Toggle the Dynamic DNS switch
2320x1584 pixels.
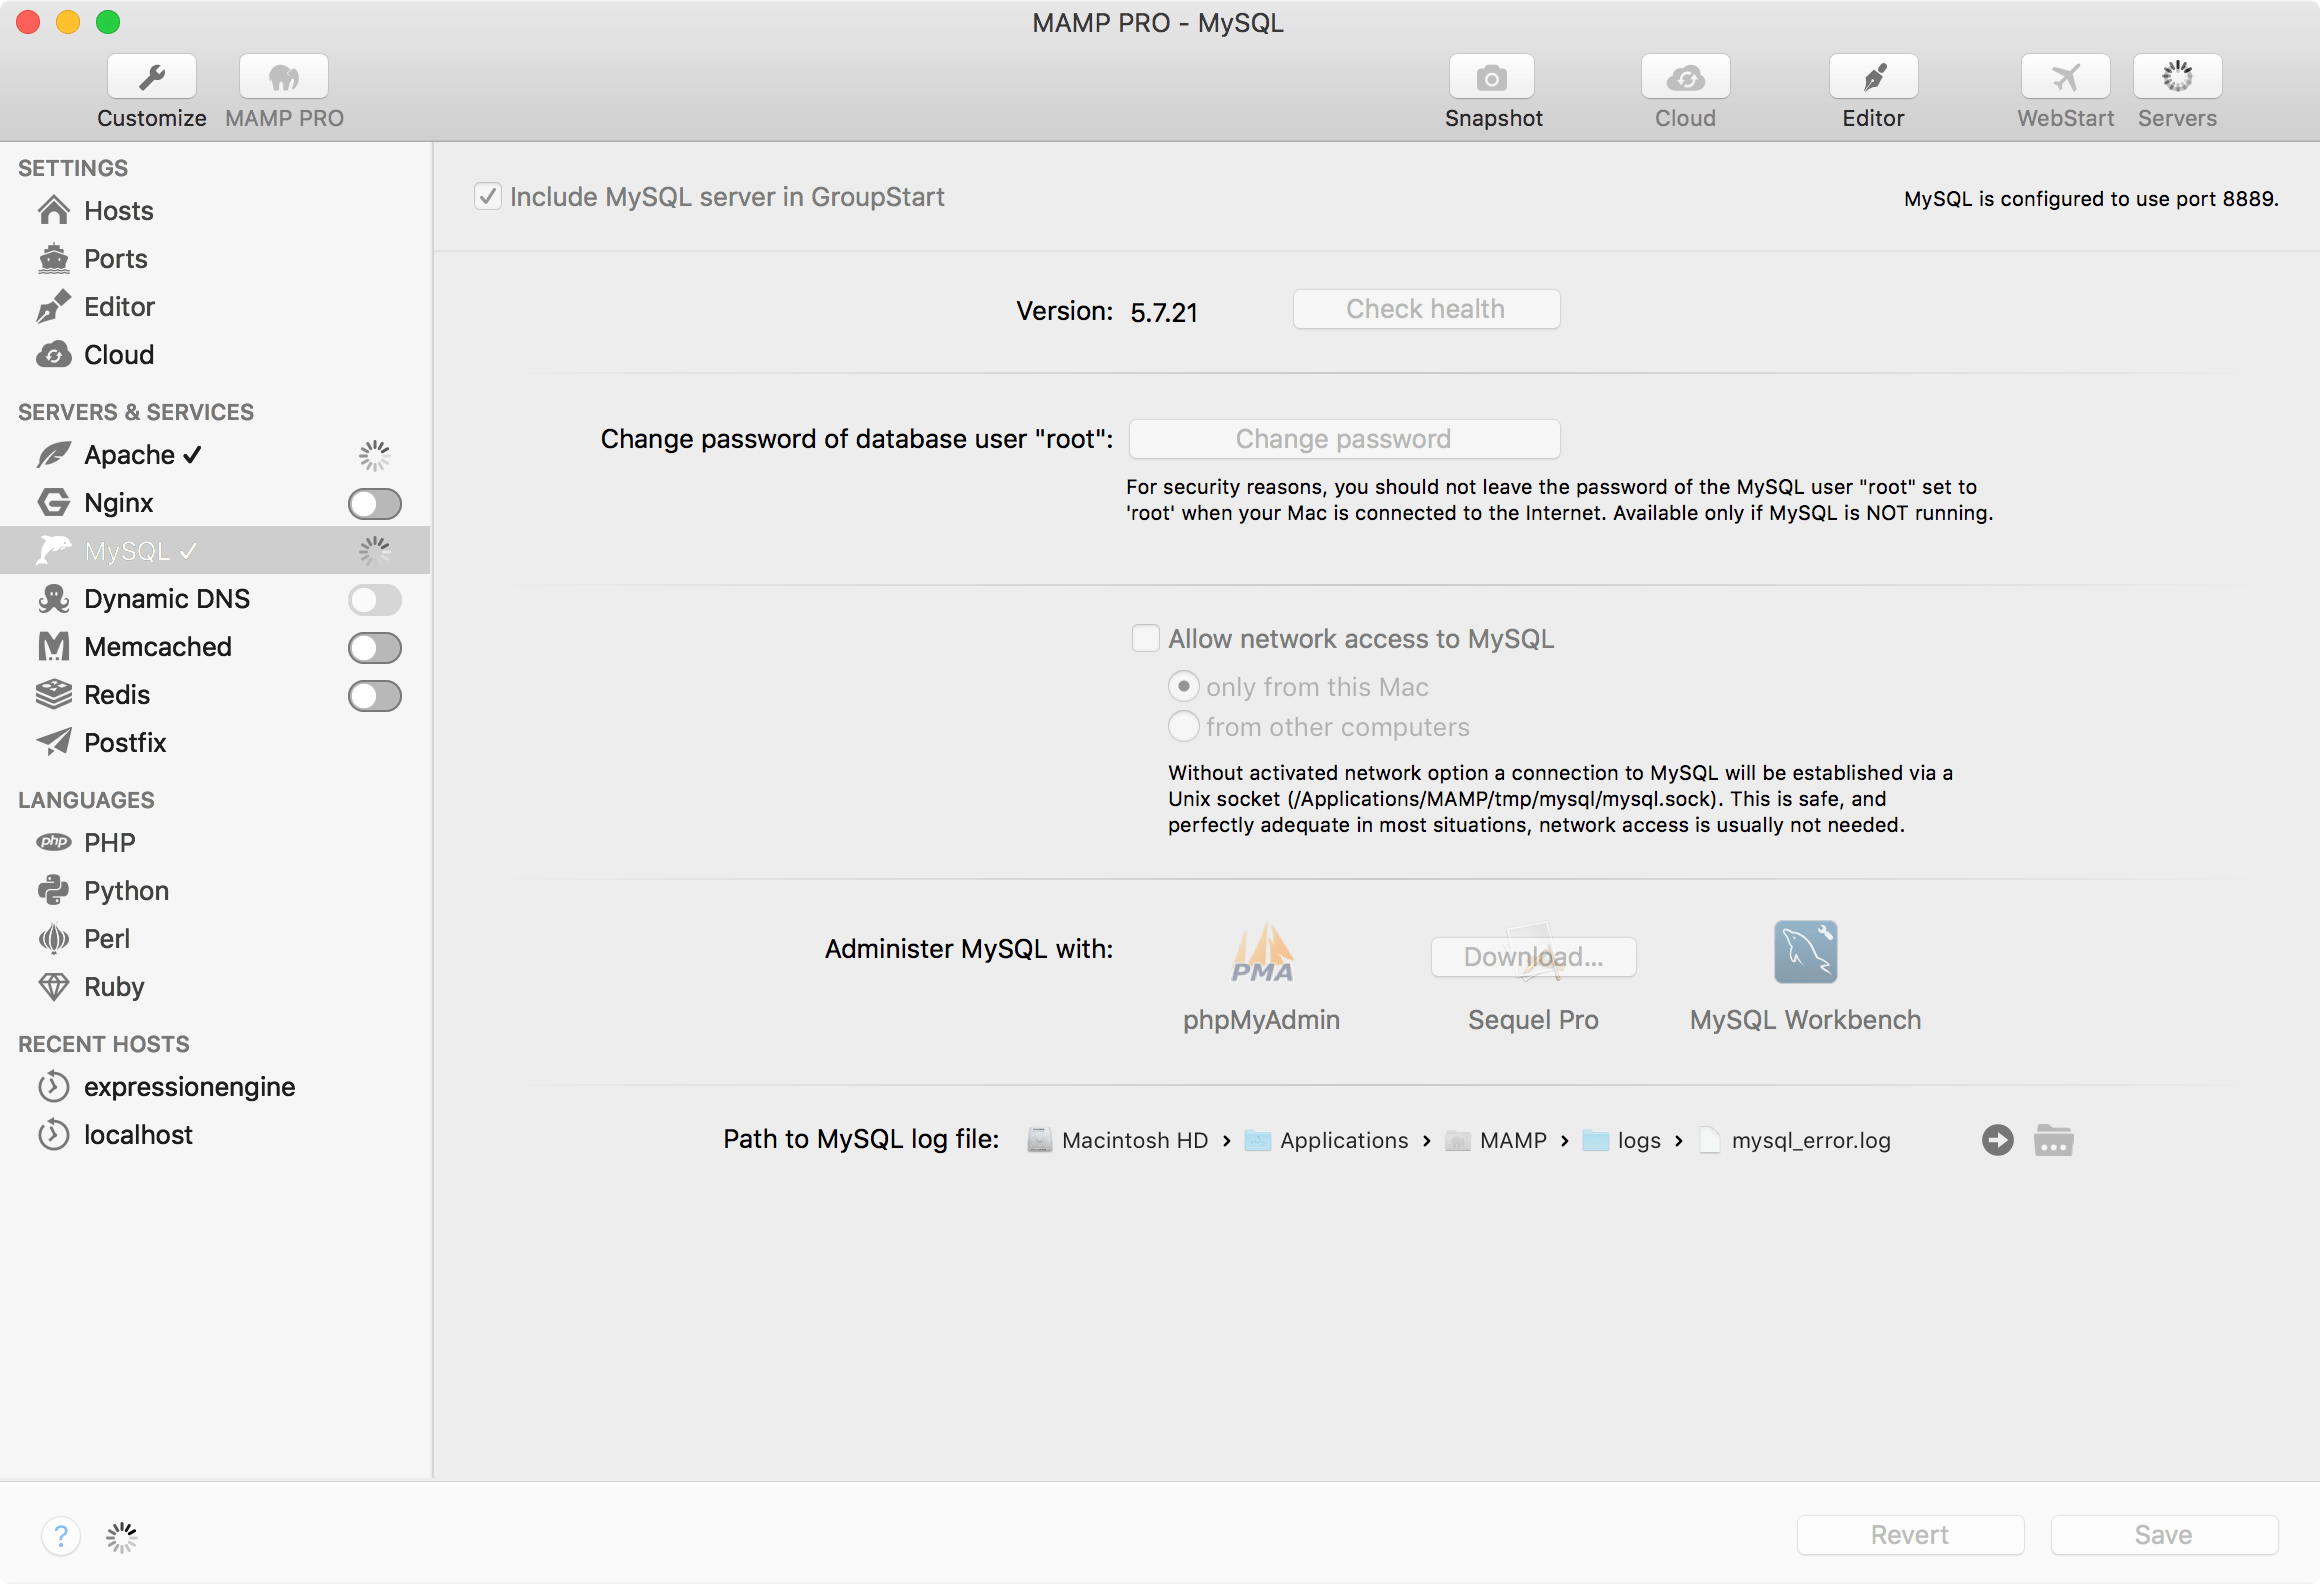tap(375, 600)
